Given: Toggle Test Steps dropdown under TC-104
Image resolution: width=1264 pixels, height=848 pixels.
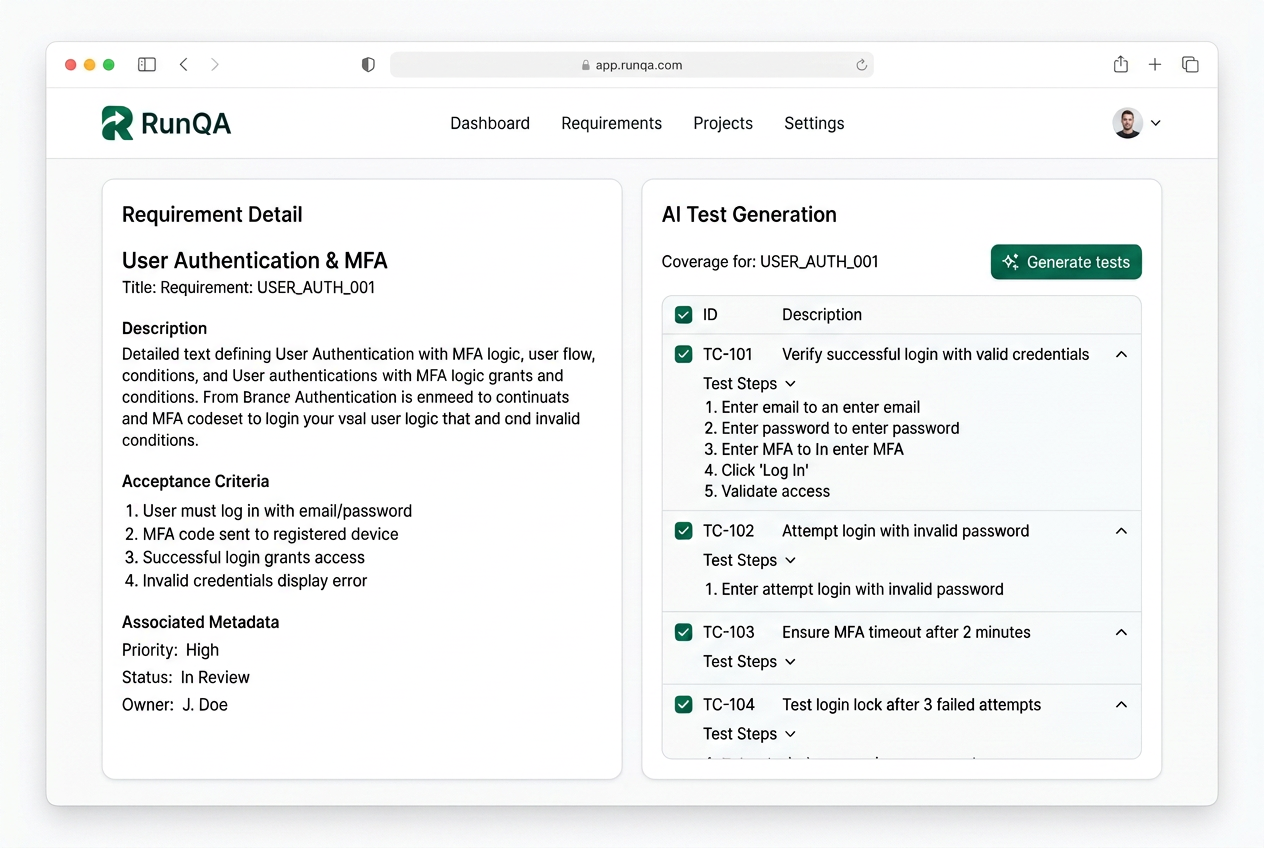Looking at the screenshot, I should coord(750,734).
